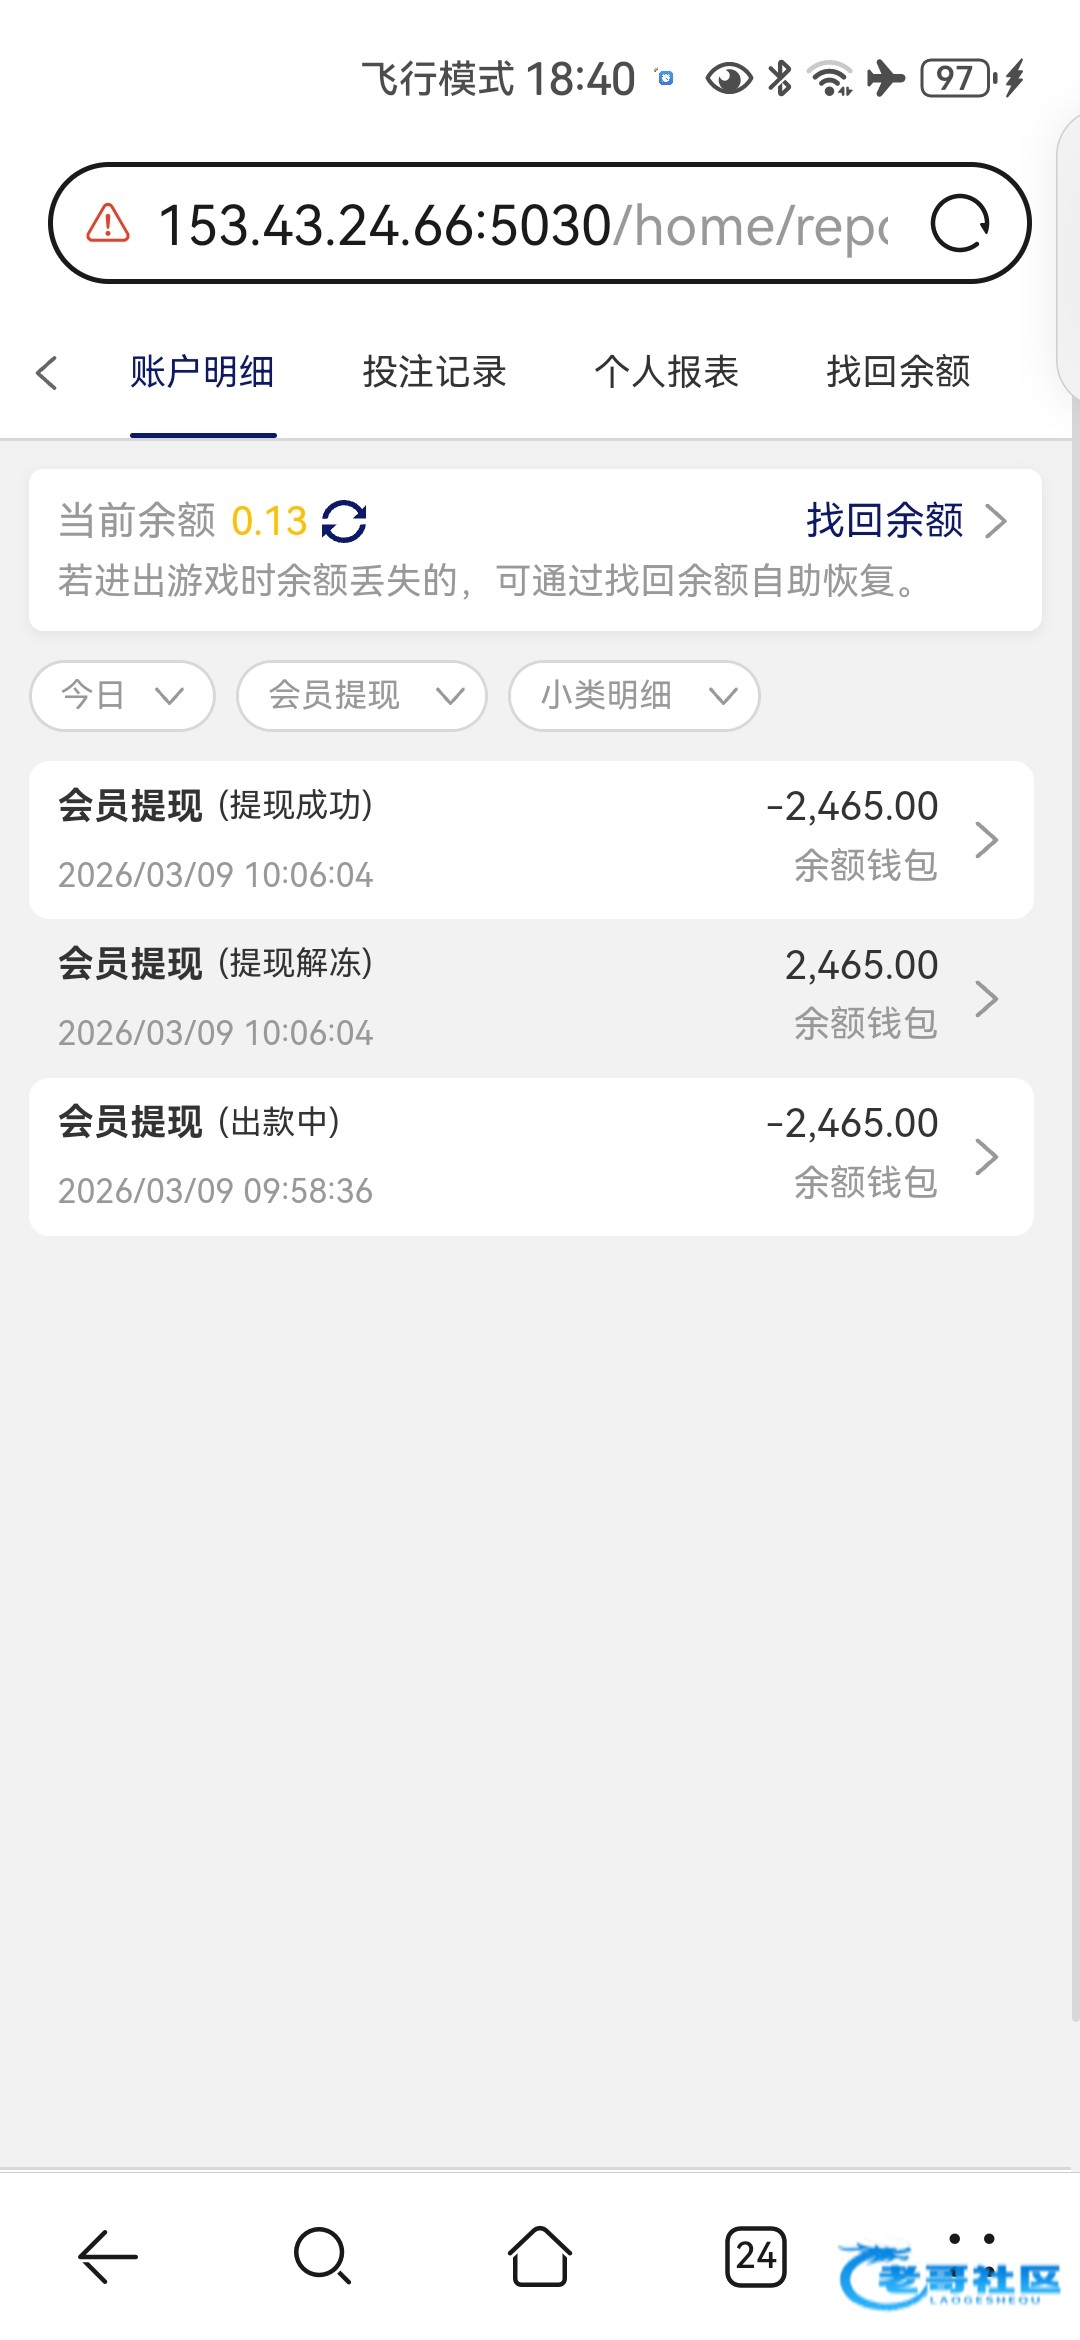Open the 提现成功 withdrawal record details
The width and height of the screenshot is (1080, 2340).
pos(531,840)
